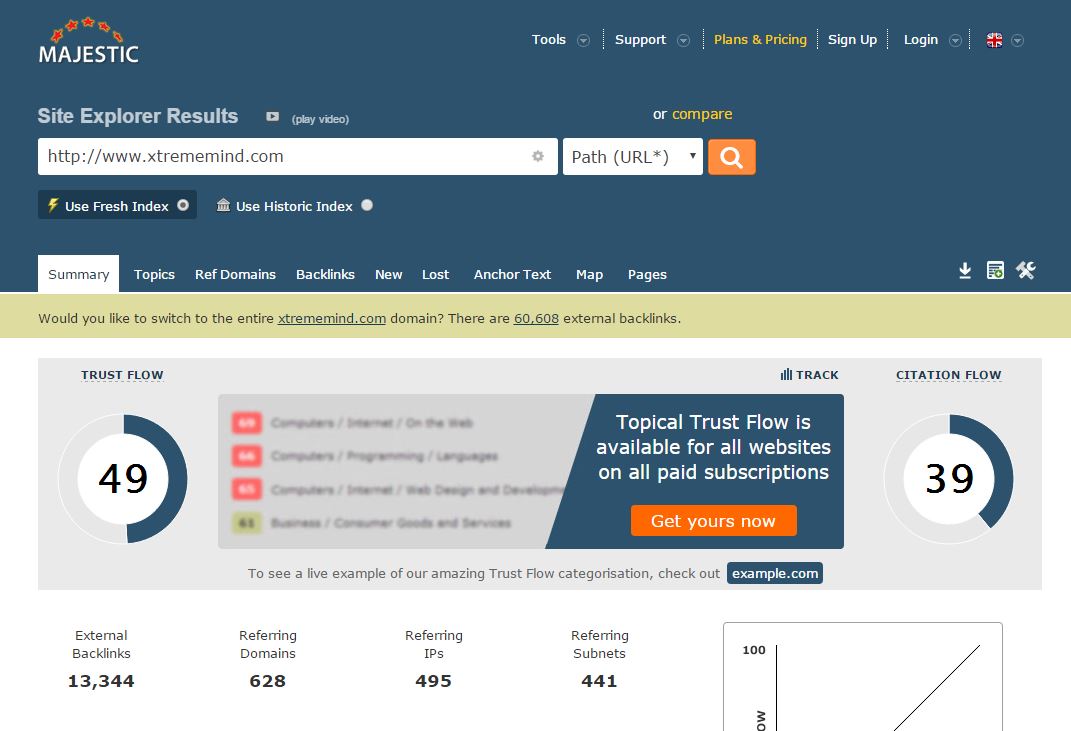The height and width of the screenshot is (731, 1071).
Task: Click the URL search input field
Action: [x=285, y=156]
